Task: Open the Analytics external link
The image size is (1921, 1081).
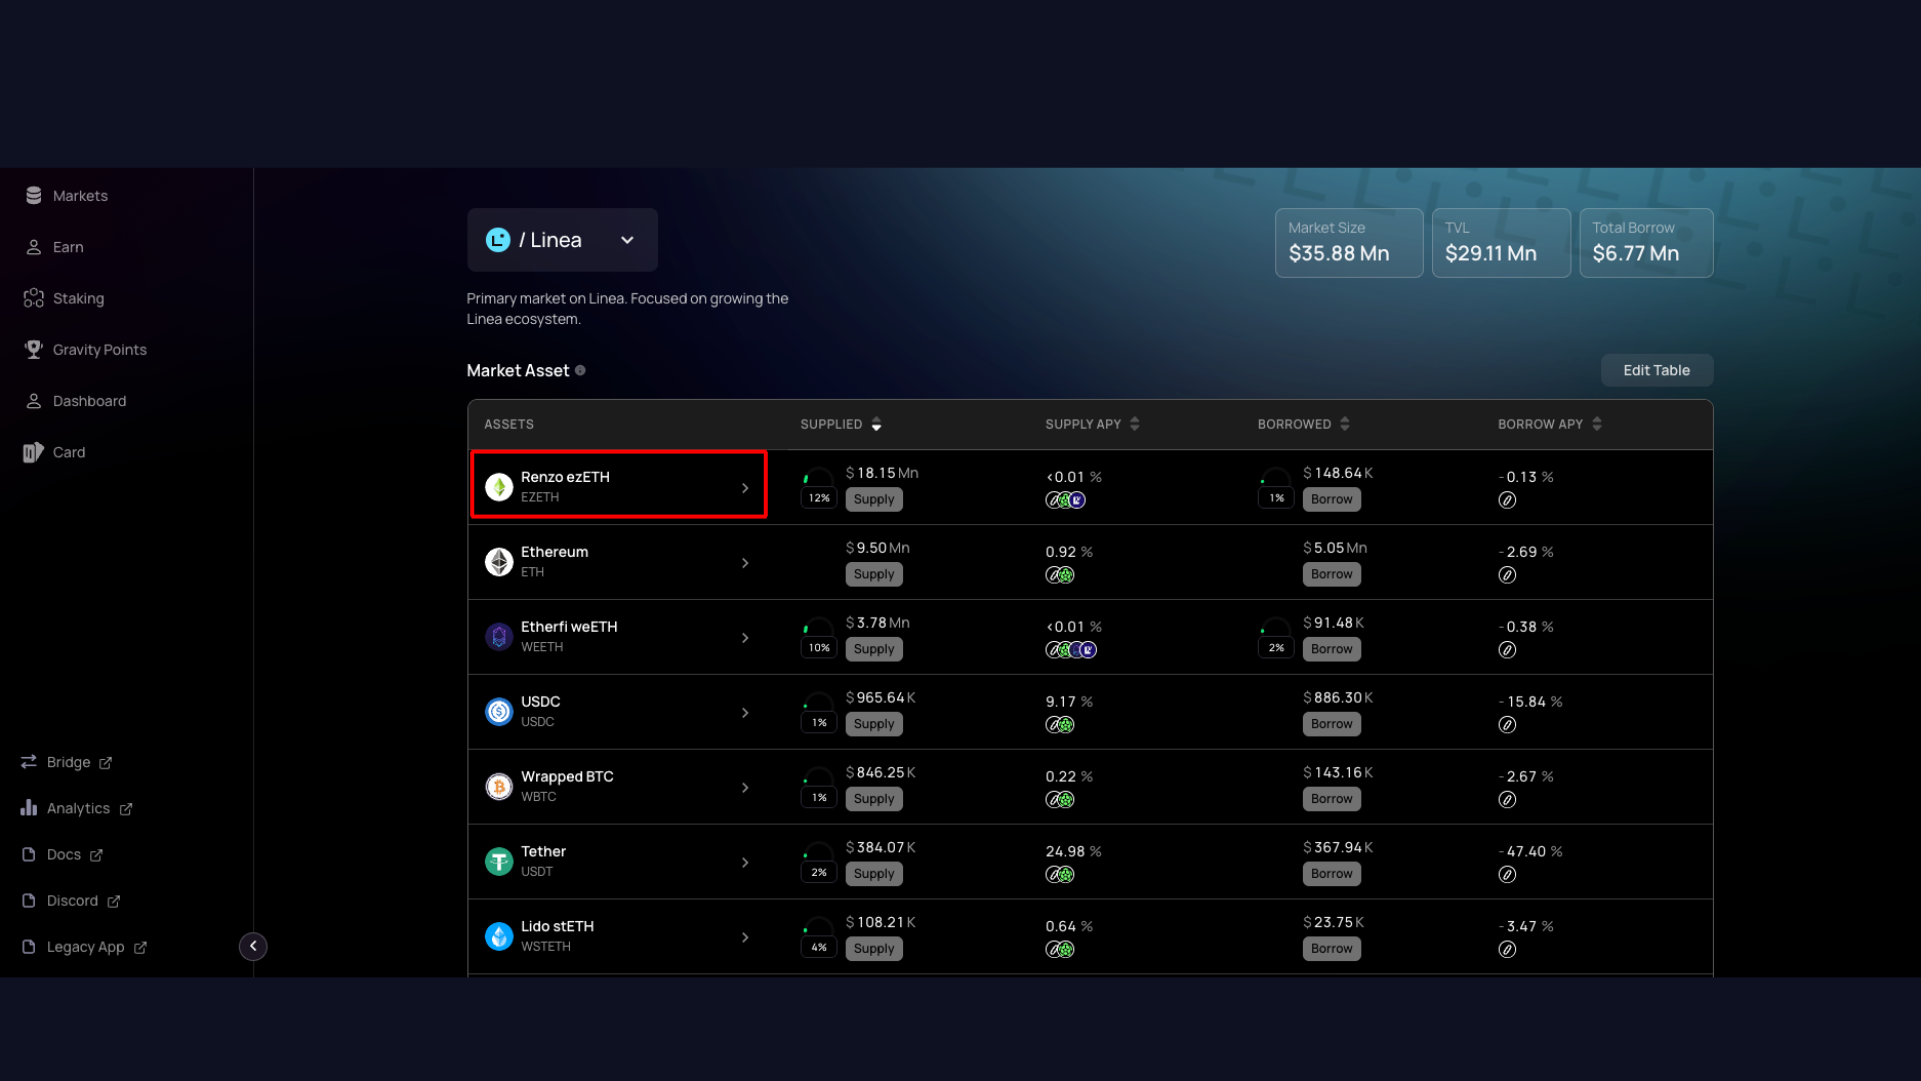Action: [76, 808]
